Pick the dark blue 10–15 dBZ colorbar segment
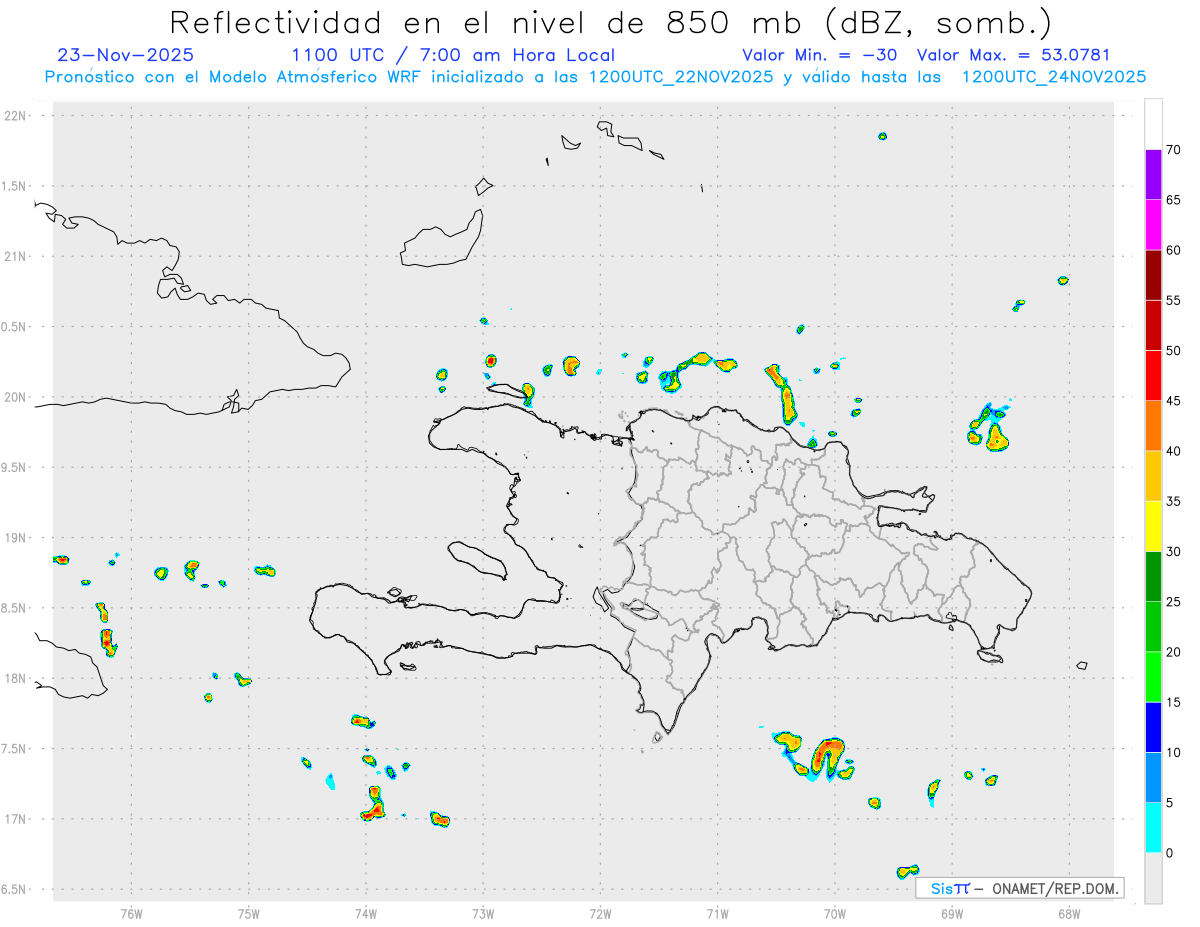This screenshot has height=927, width=1200. (1153, 727)
